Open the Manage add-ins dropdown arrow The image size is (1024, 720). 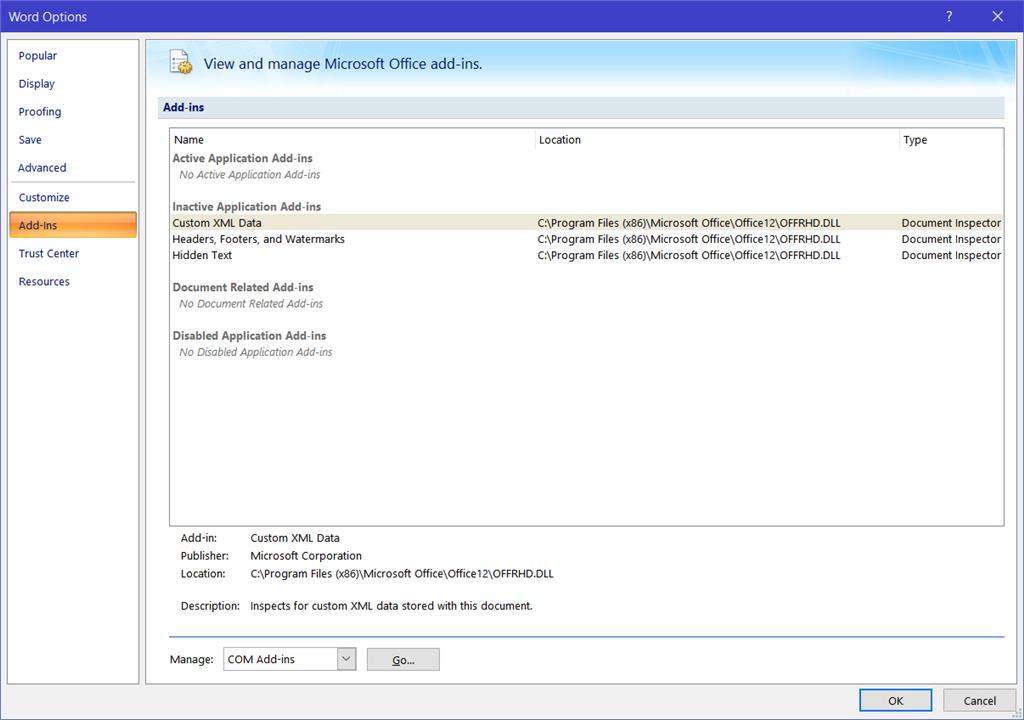click(347, 659)
